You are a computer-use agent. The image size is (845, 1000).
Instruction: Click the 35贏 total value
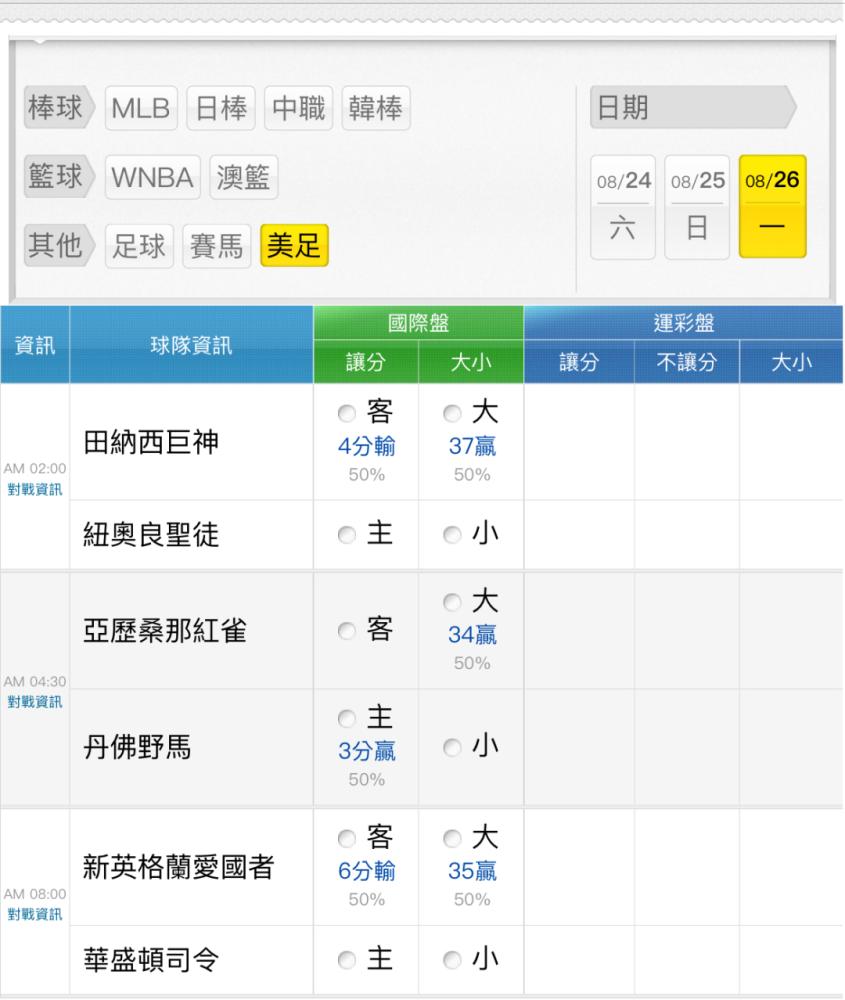[473, 871]
